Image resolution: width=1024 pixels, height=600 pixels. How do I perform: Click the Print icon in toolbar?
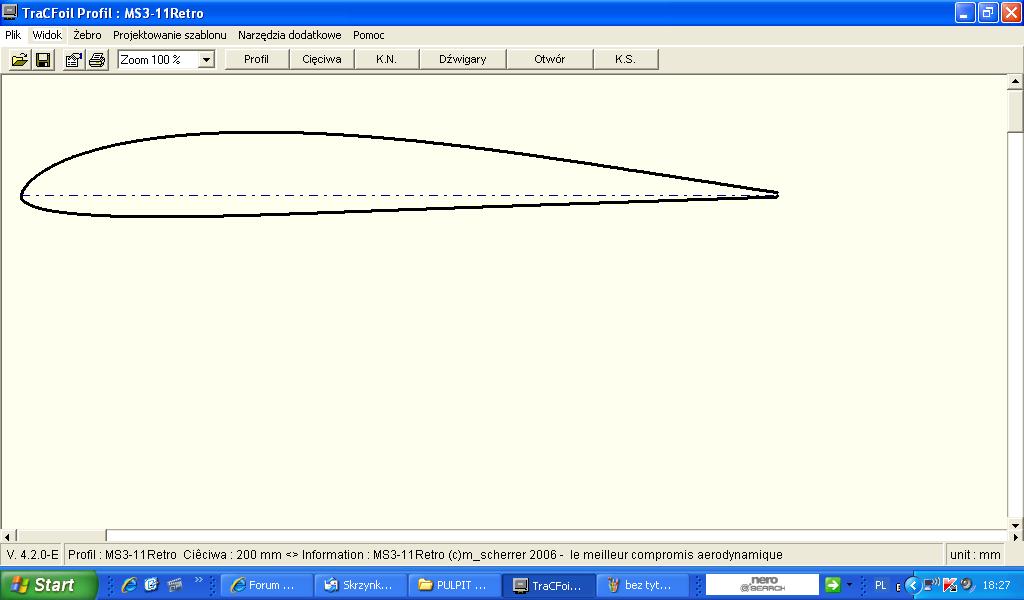point(97,60)
